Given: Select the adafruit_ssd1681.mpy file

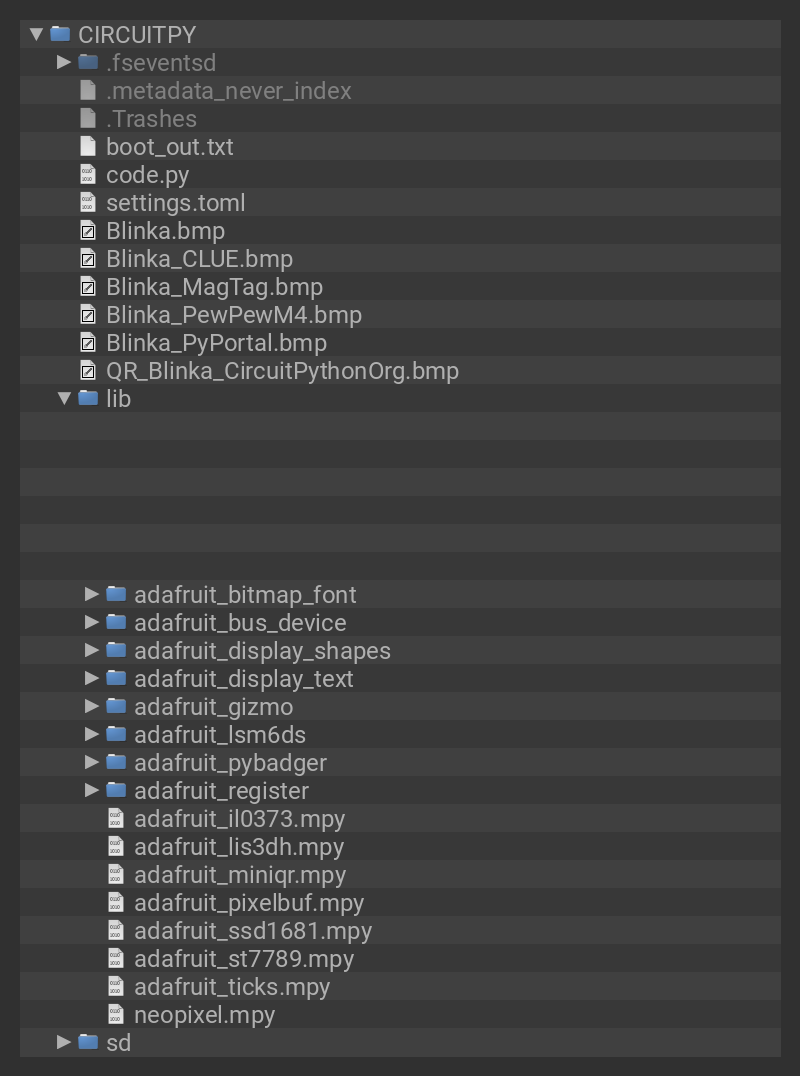Looking at the screenshot, I should (x=253, y=931).
